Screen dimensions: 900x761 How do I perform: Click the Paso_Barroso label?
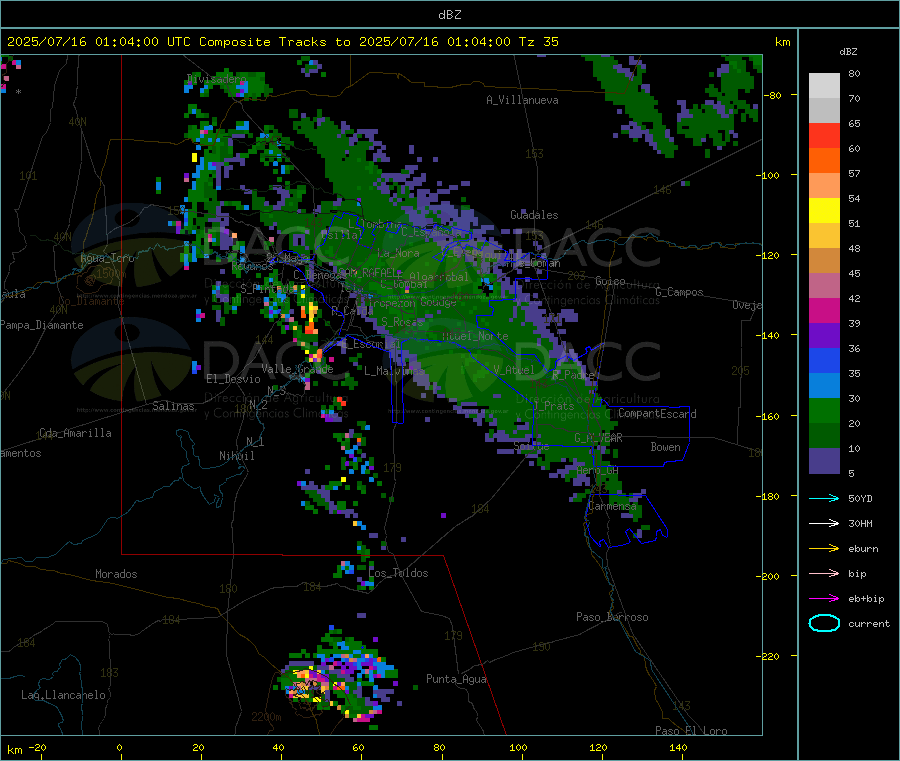click(x=612, y=617)
